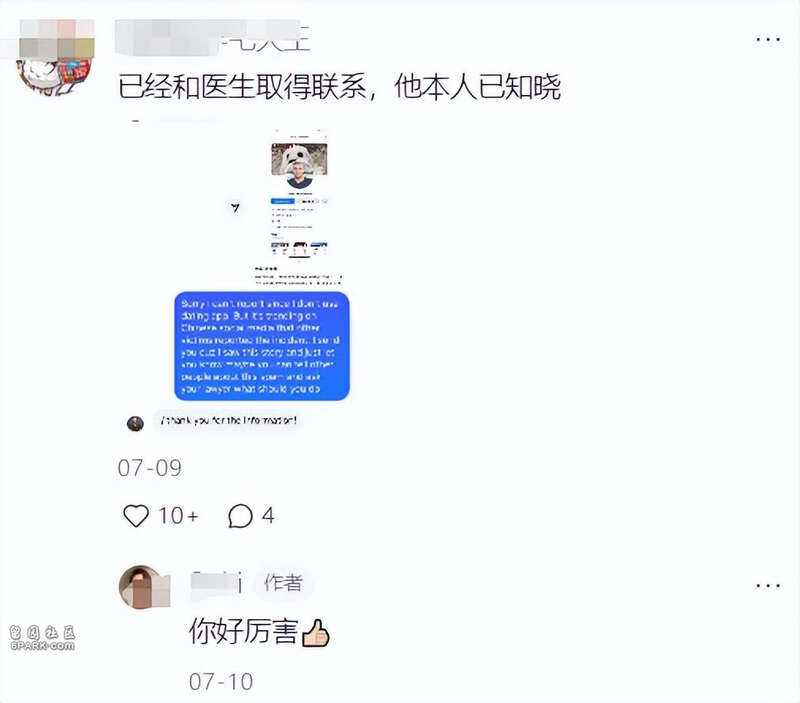Click the 07-09 comment date
This screenshot has width=800, height=703.
[x=149, y=468]
